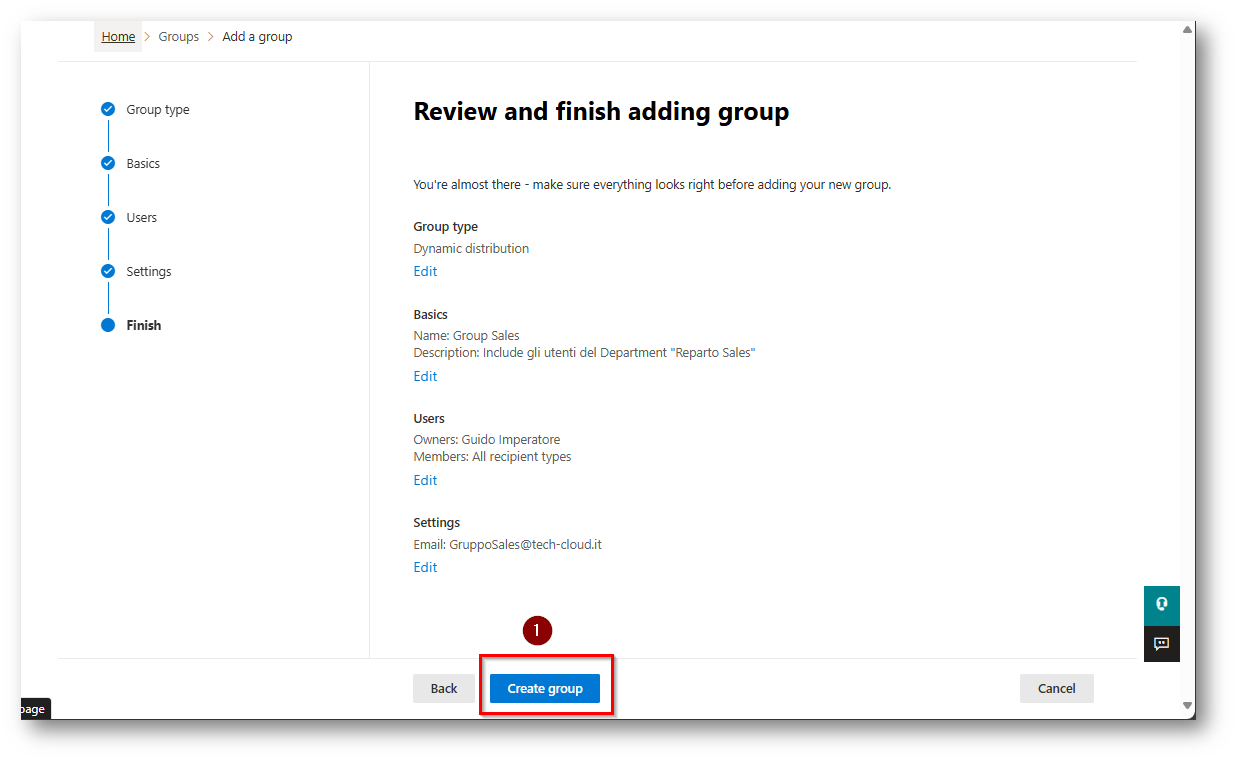1238x762 pixels.
Task: Edit the Settings email address
Action: pos(425,568)
